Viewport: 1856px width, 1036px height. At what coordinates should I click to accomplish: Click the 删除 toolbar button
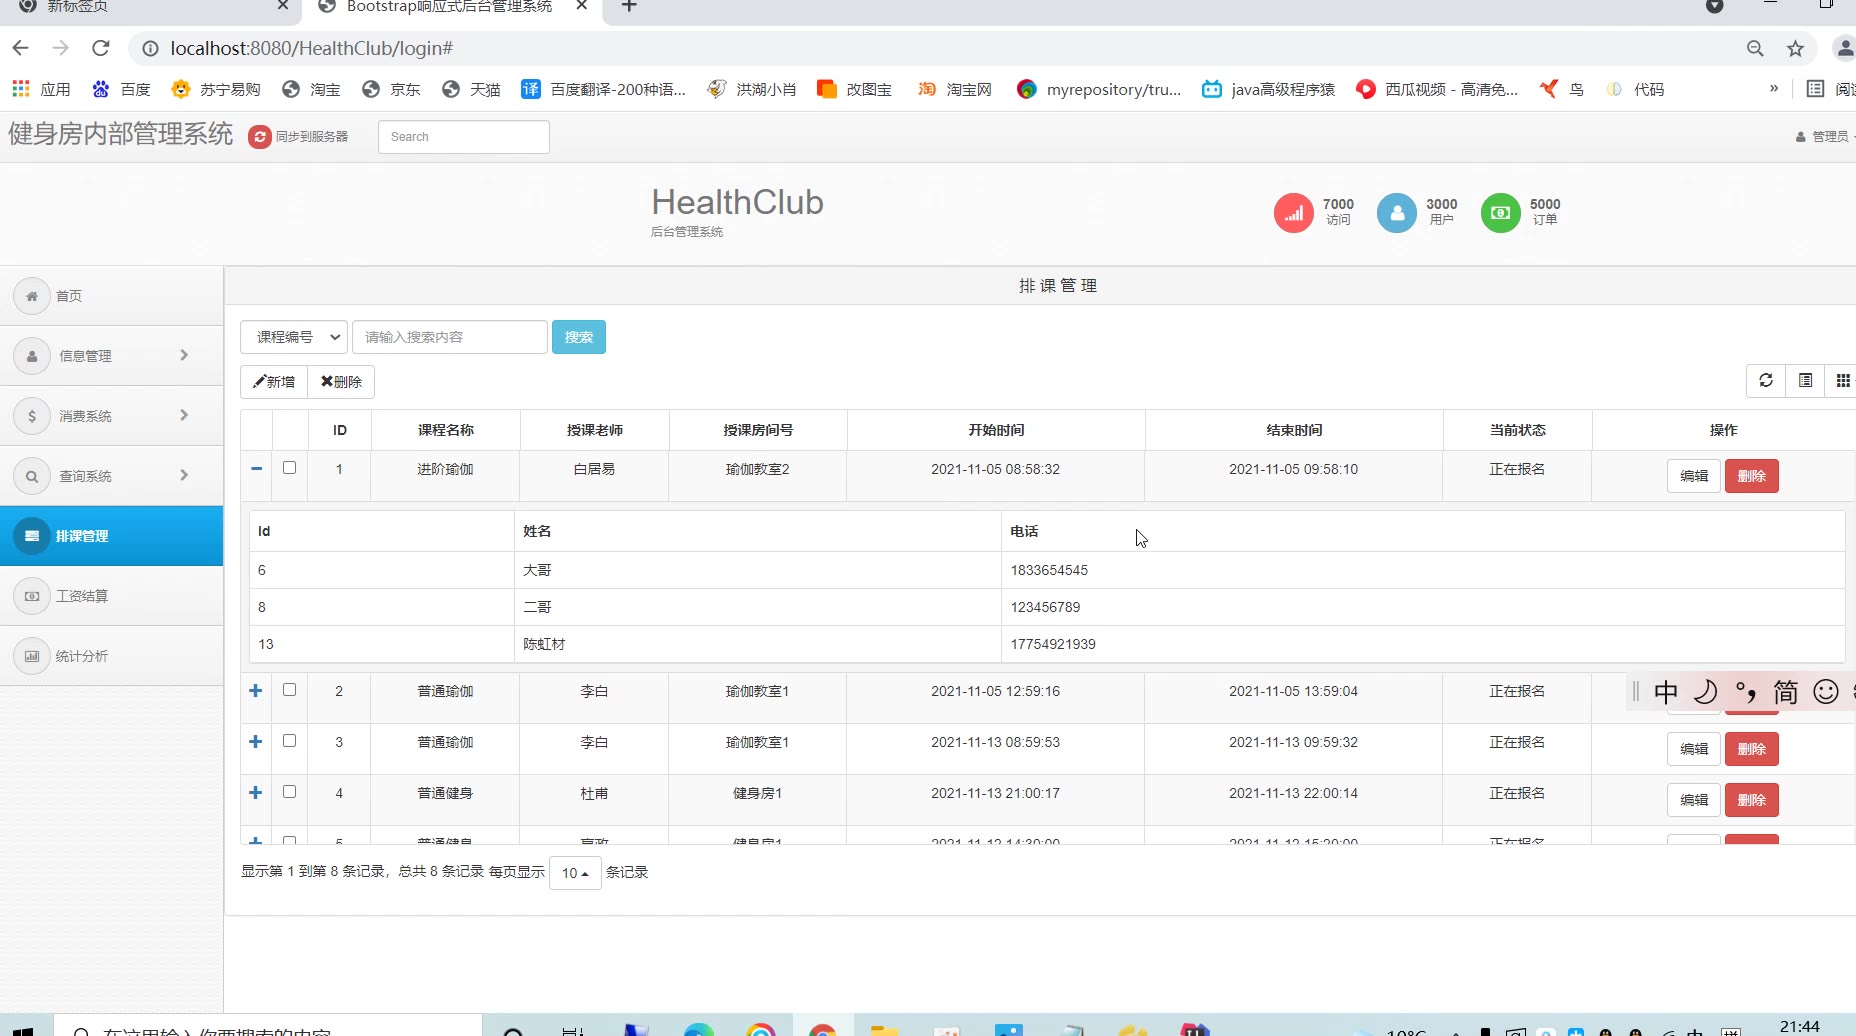(x=341, y=382)
